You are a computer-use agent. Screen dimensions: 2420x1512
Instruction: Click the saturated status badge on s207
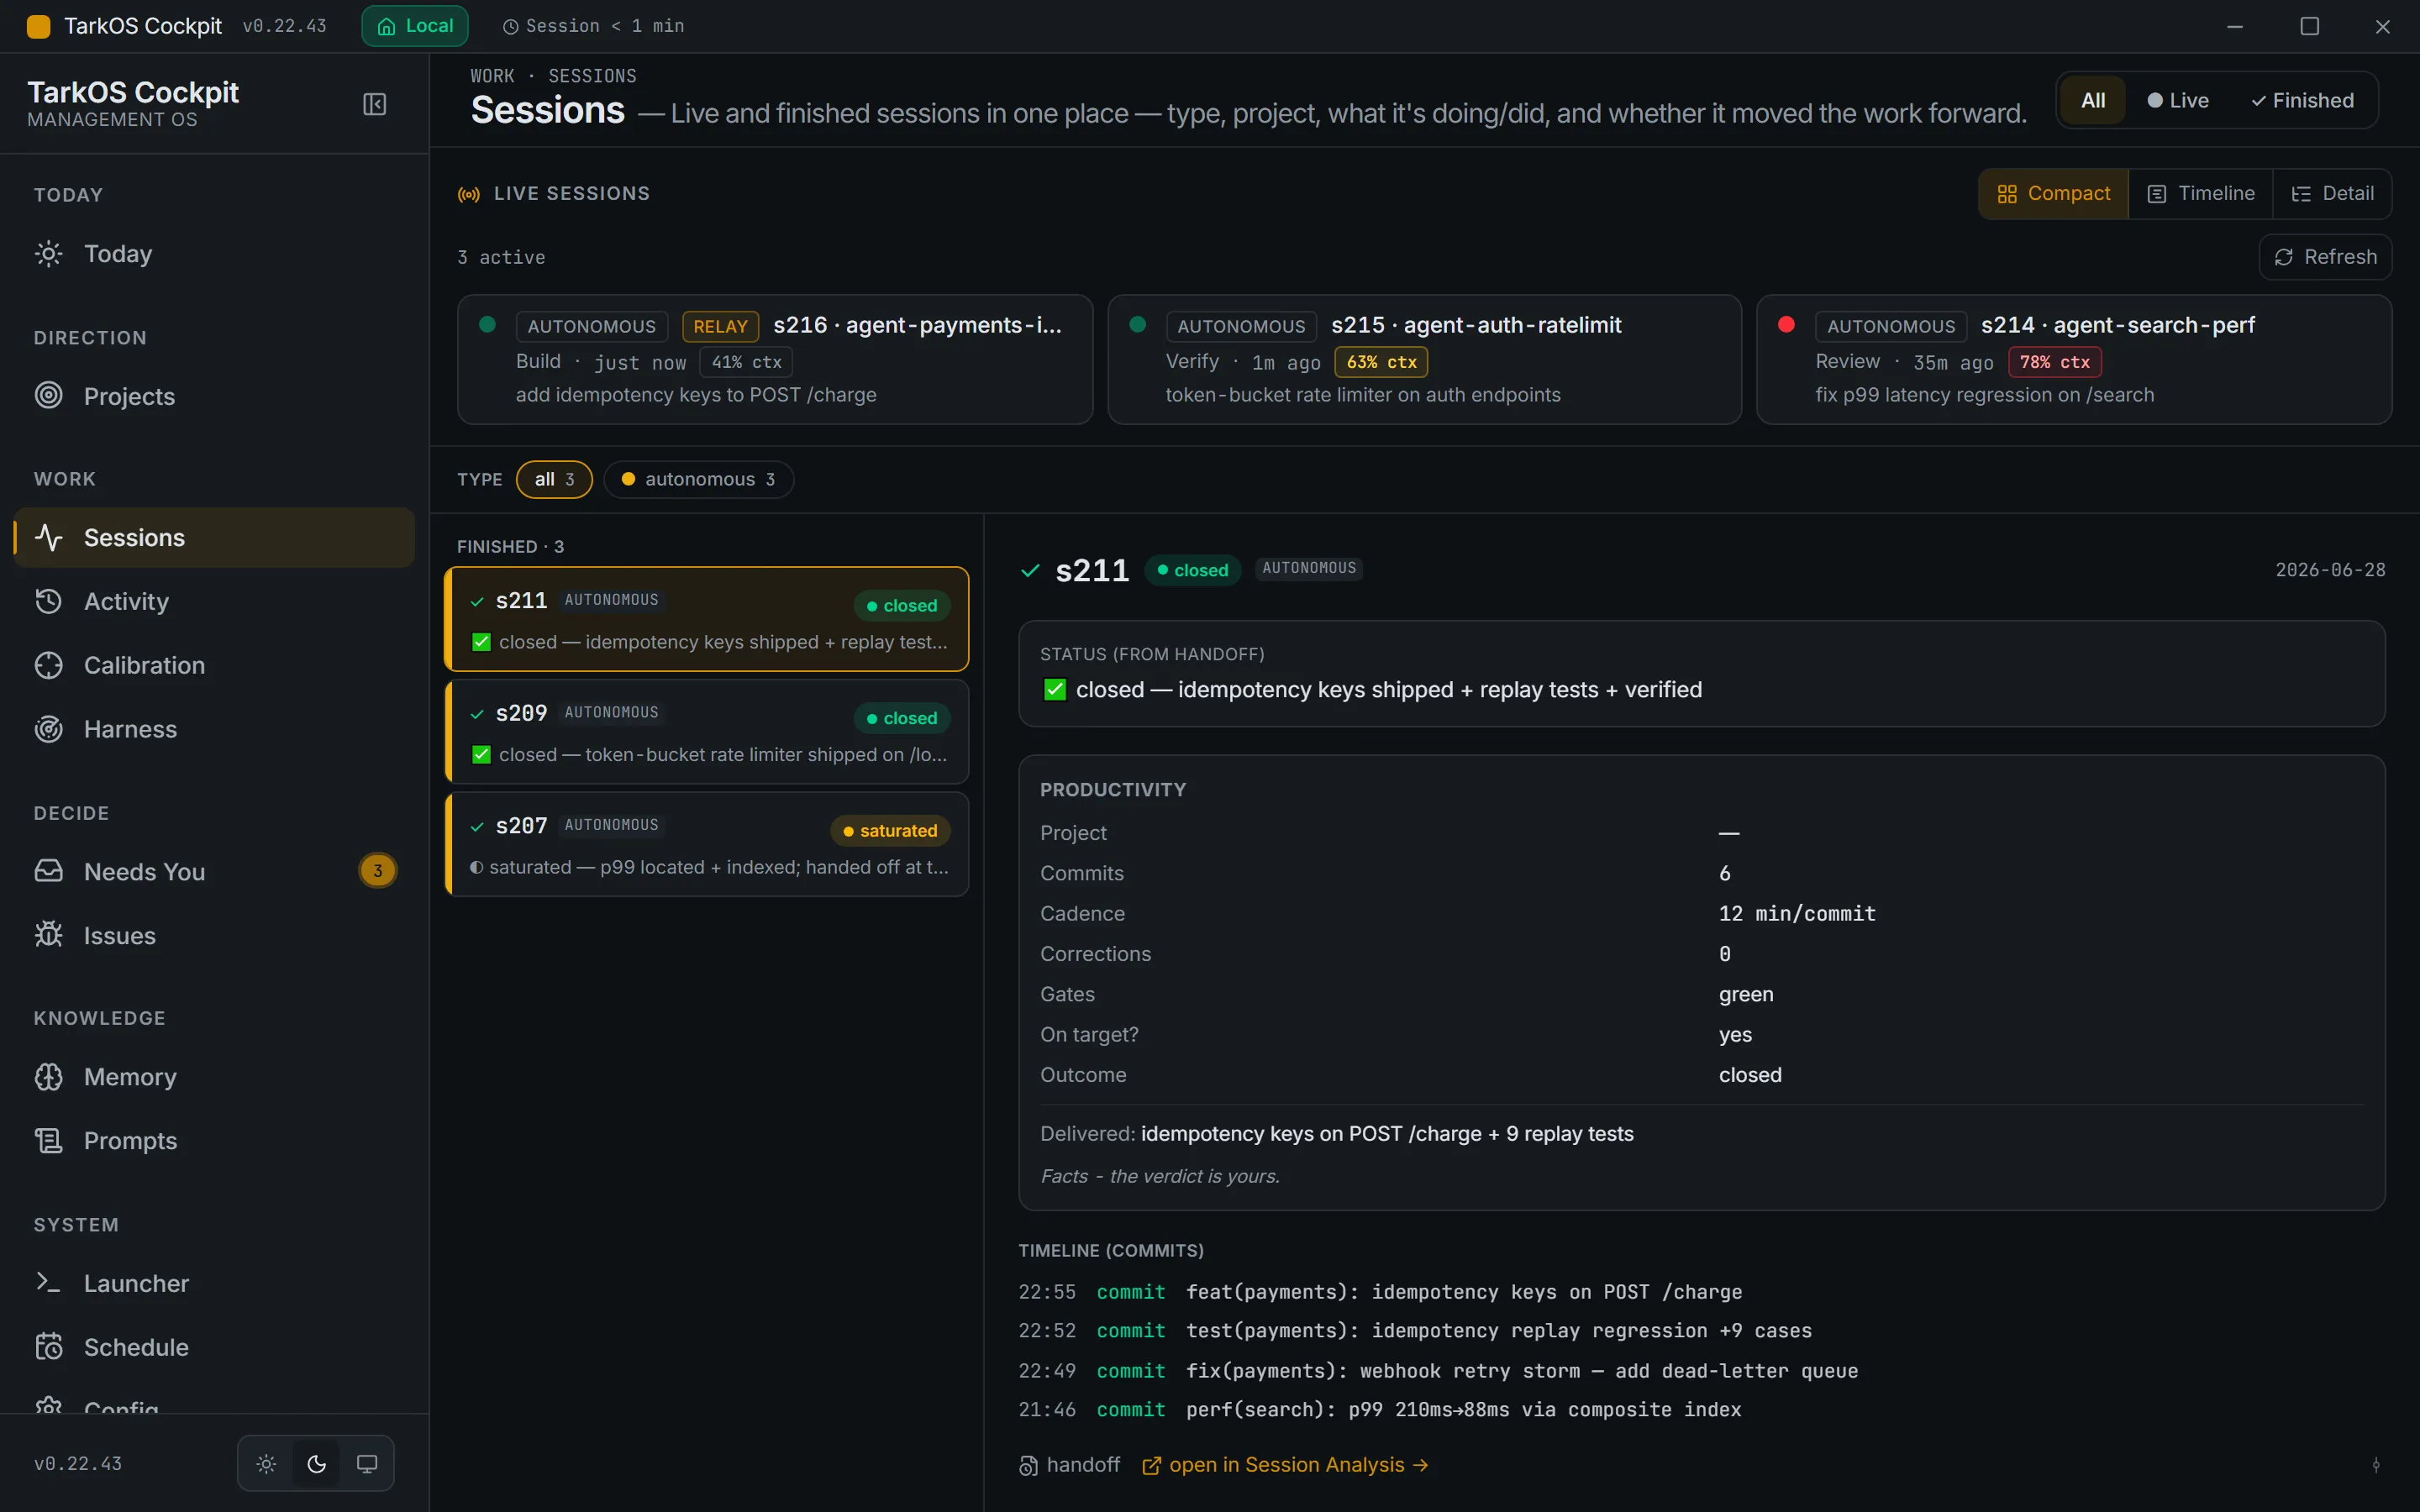(x=890, y=831)
